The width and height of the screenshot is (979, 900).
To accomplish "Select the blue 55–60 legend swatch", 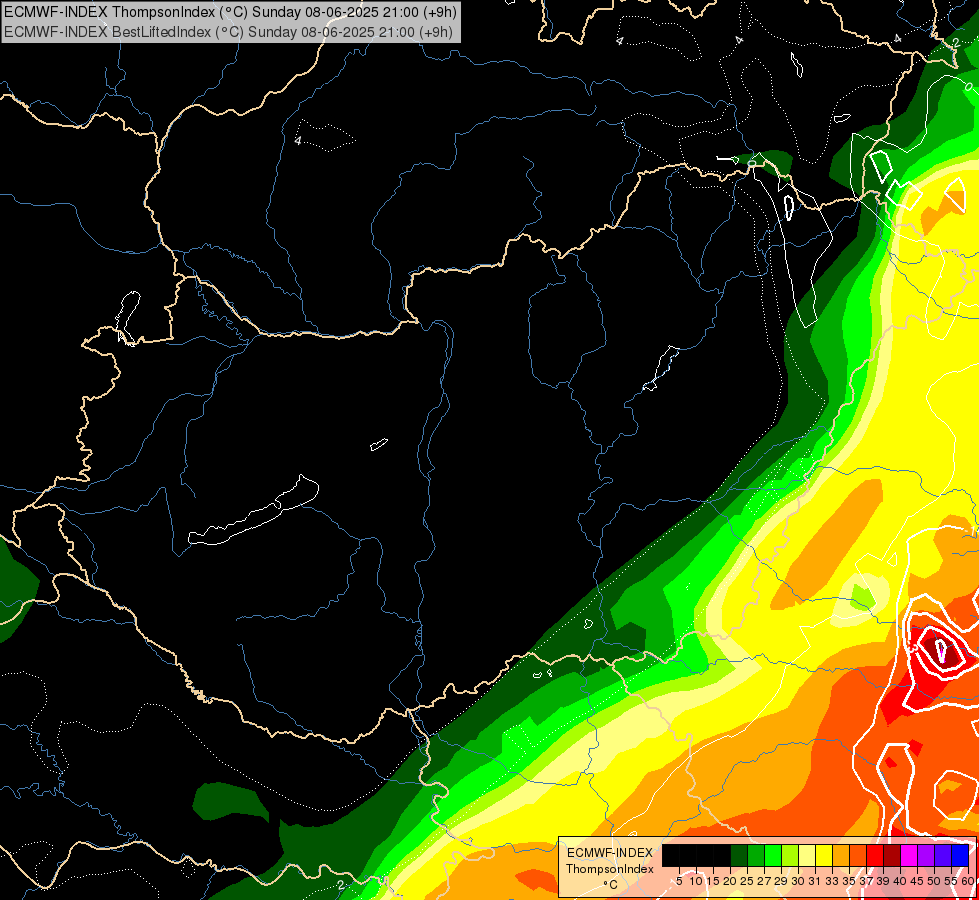I will pyautogui.click(x=960, y=855).
